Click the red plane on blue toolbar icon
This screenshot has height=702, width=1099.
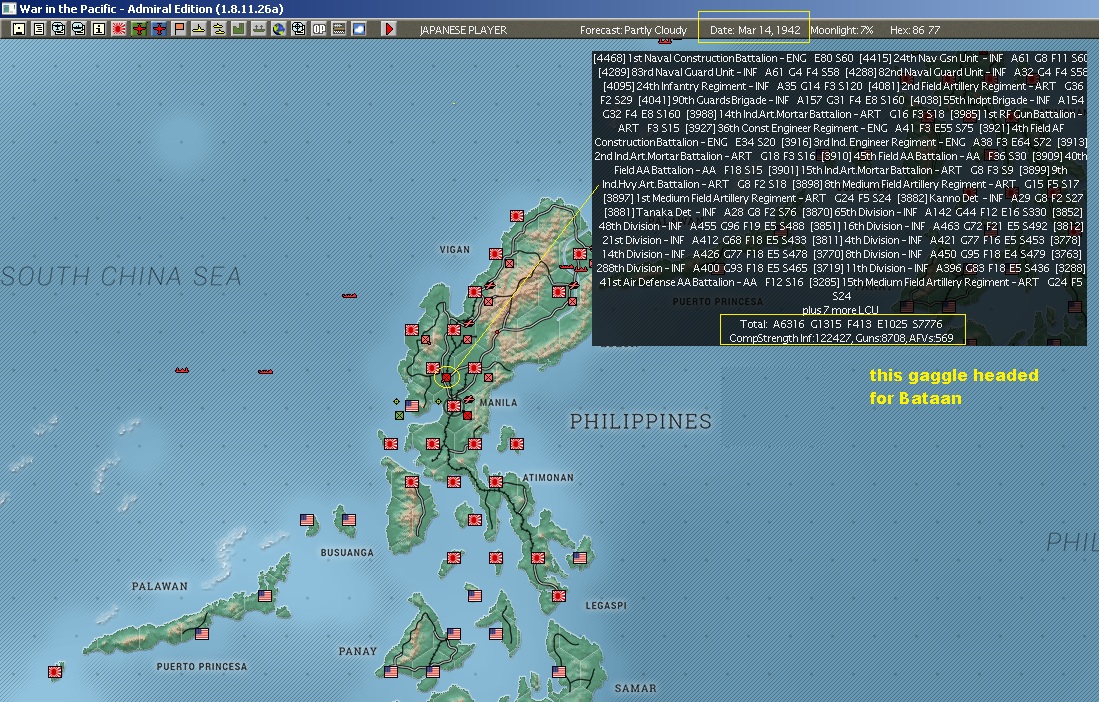159,29
